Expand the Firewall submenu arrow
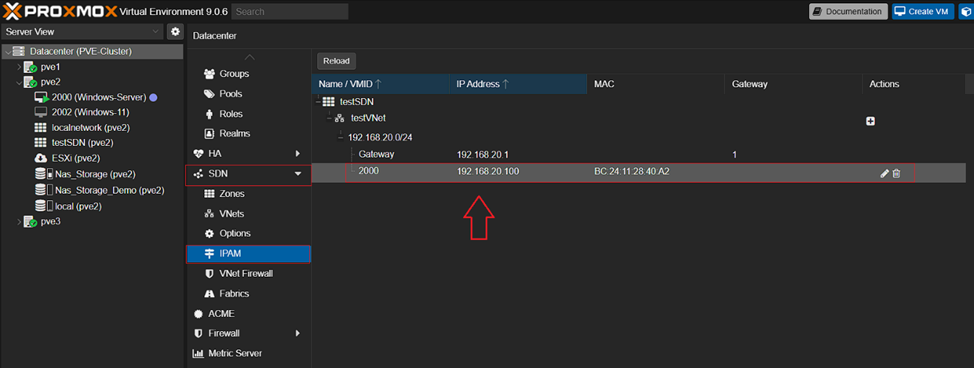 point(298,333)
